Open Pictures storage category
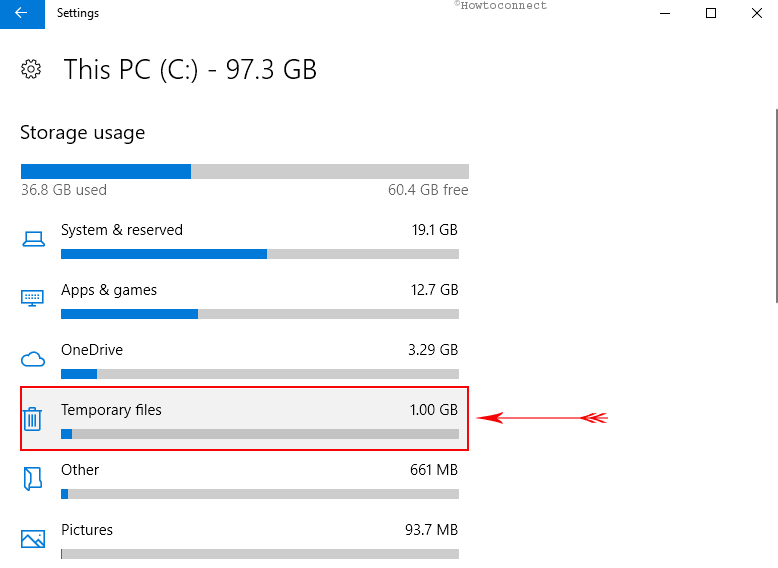This screenshot has width=778, height=568. (245, 540)
